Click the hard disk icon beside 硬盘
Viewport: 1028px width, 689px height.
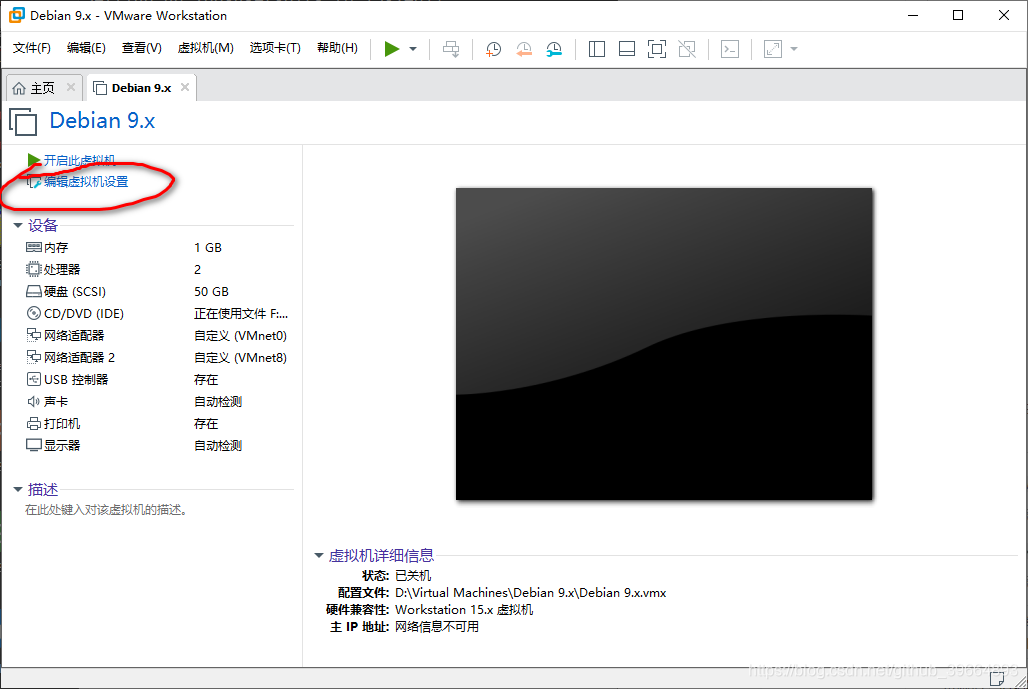click(33, 291)
